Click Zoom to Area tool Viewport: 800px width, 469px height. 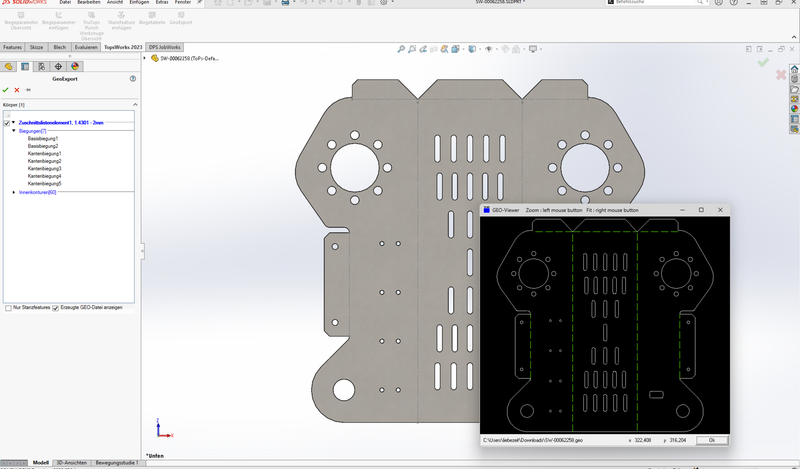(412, 49)
